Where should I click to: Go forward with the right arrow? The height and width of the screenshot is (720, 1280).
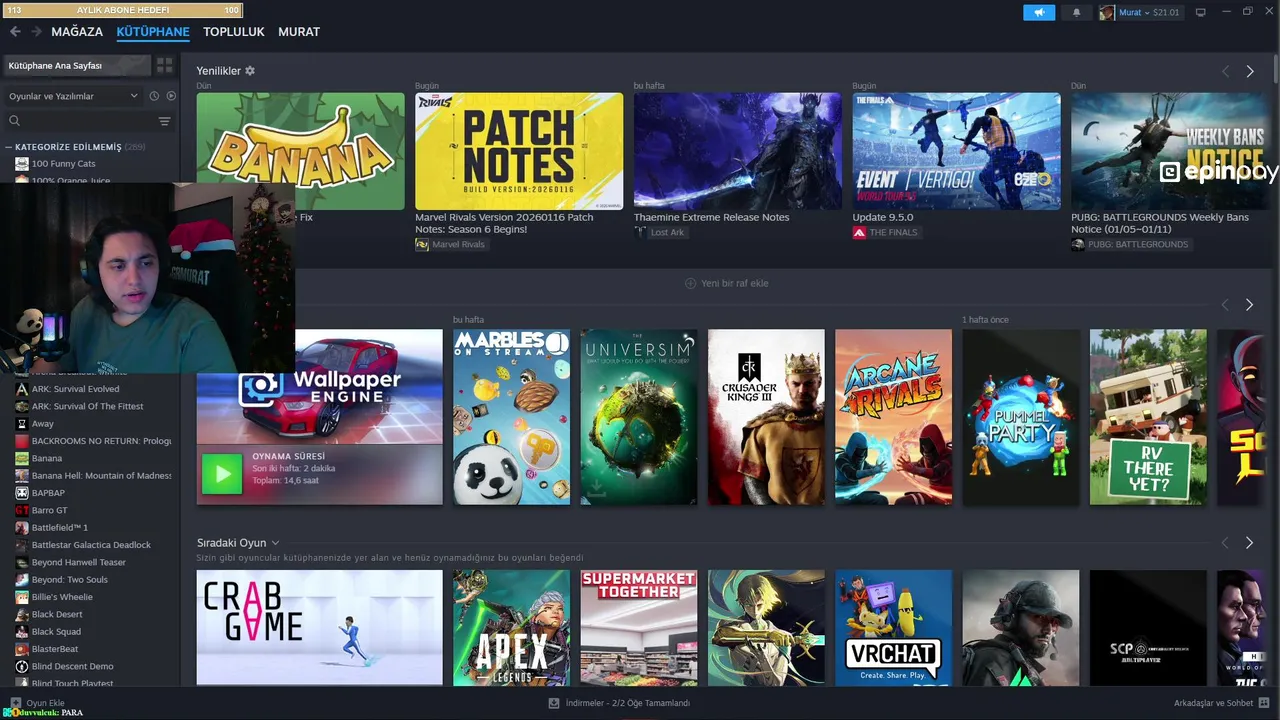[x=37, y=32]
